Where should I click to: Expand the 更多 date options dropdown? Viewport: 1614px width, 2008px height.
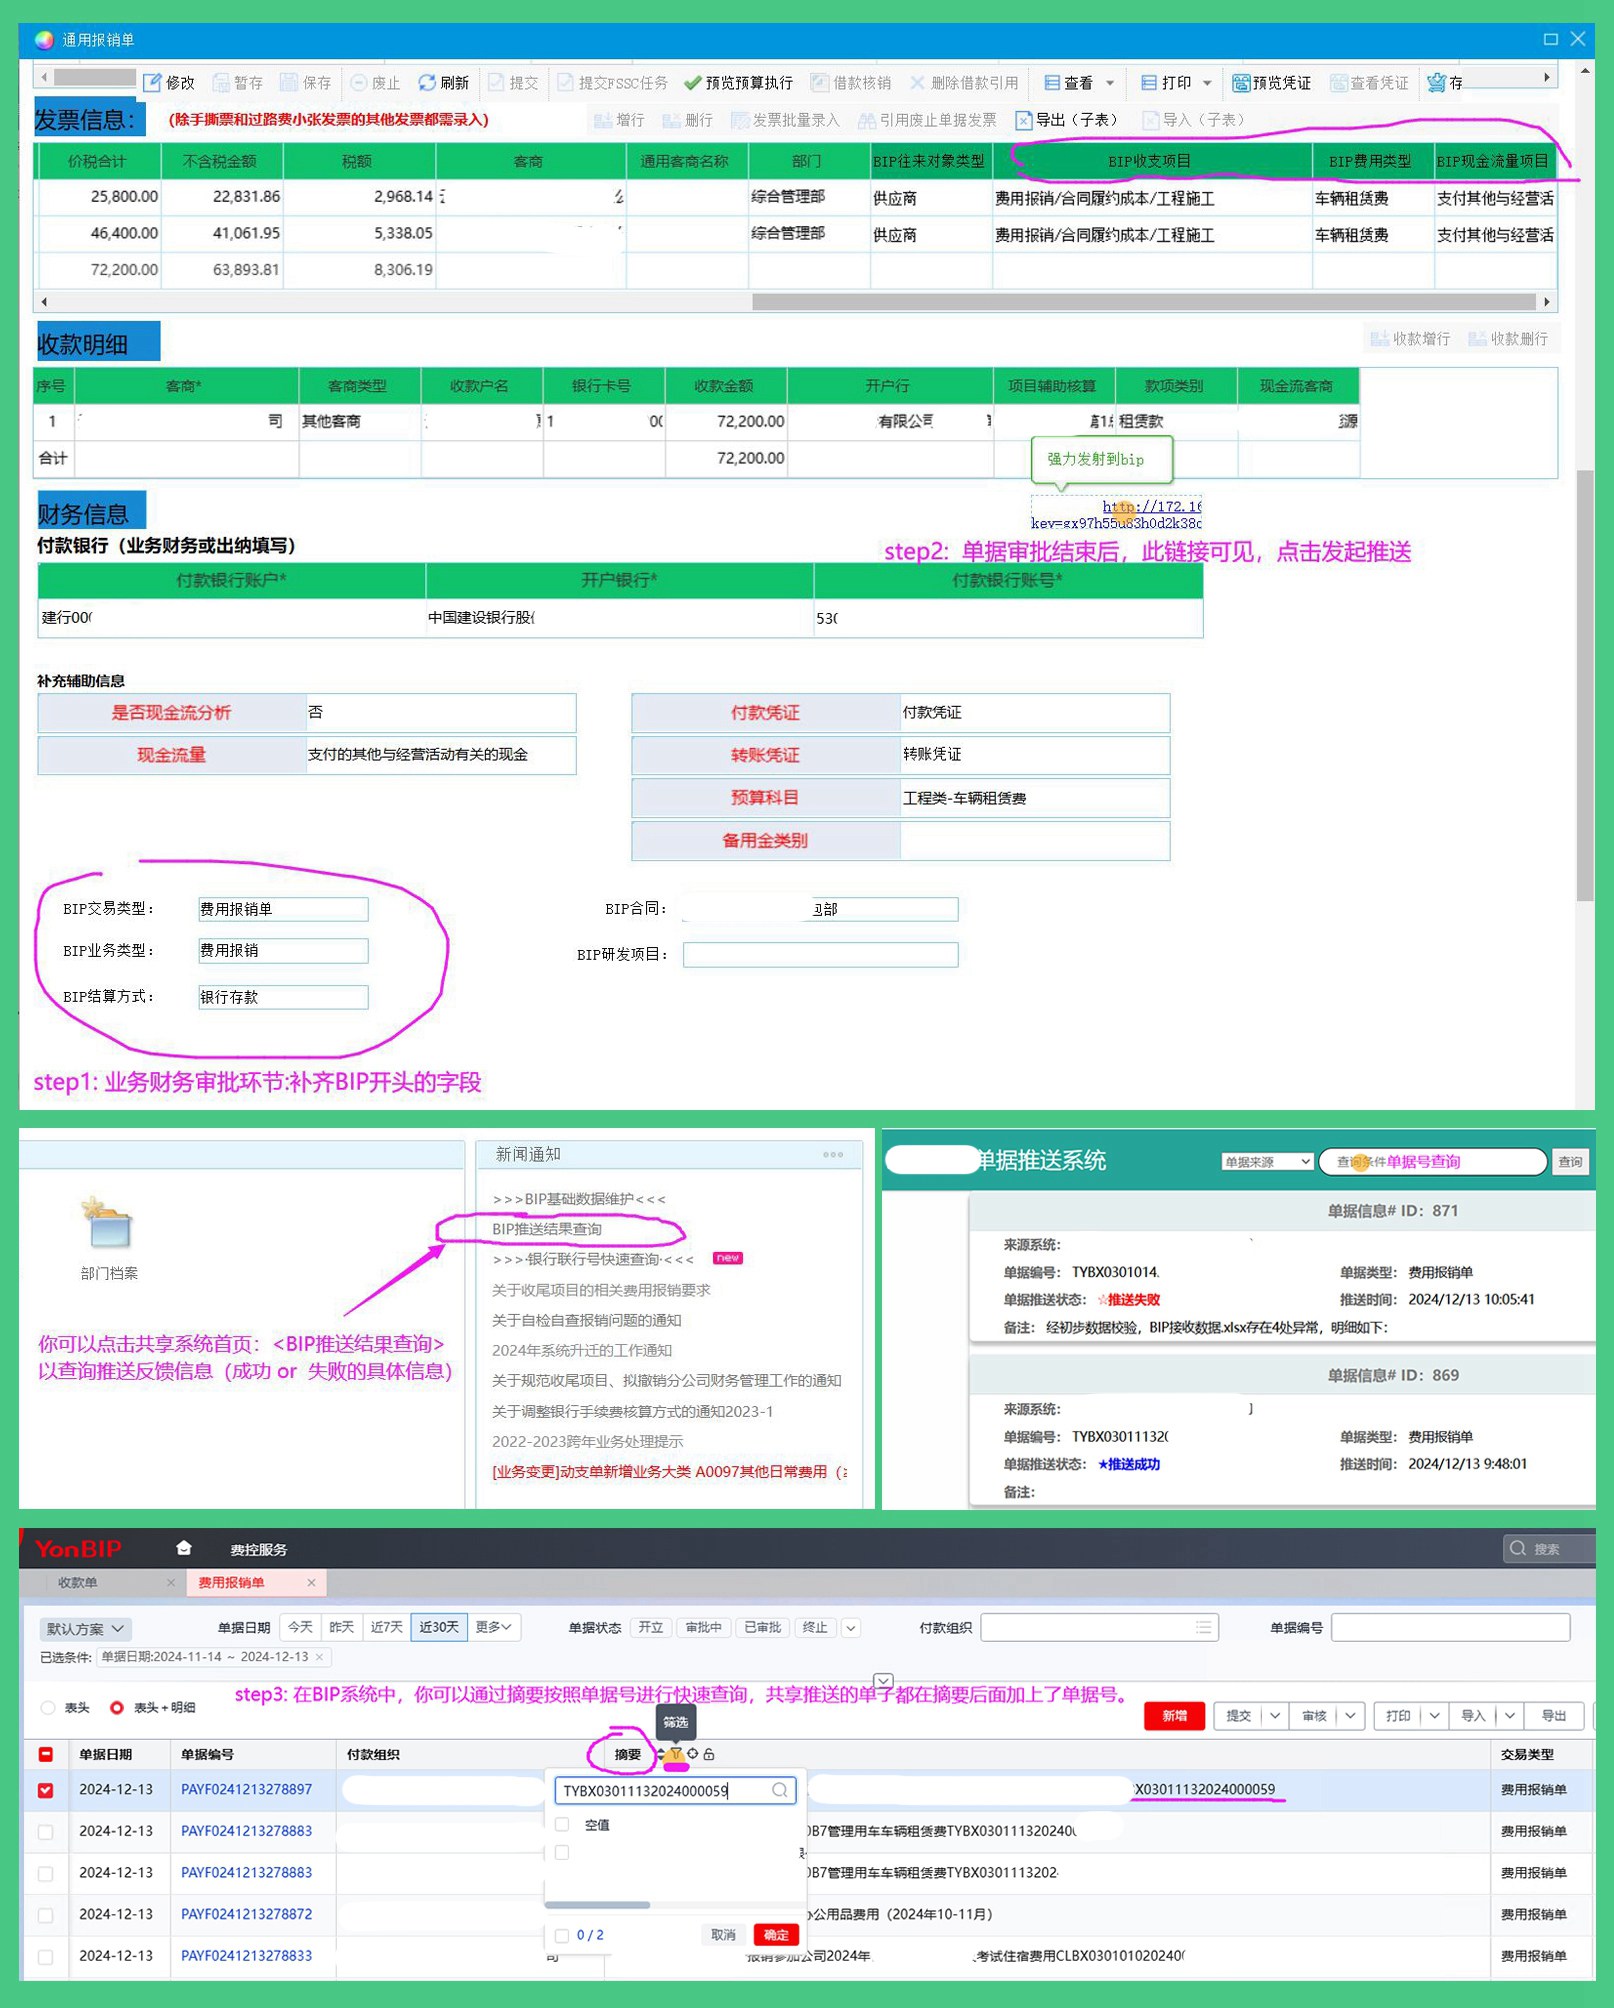coord(493,1627)
